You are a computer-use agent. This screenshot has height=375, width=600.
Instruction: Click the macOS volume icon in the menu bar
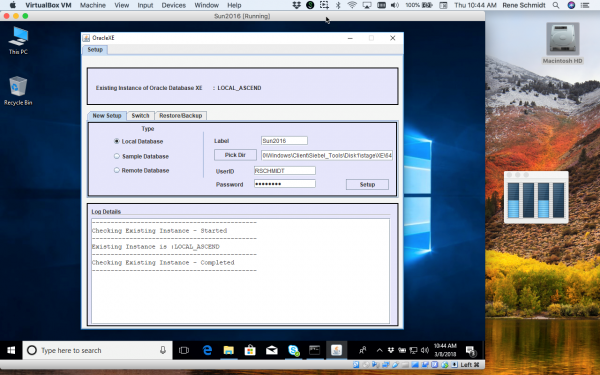(x=395, y=5)
